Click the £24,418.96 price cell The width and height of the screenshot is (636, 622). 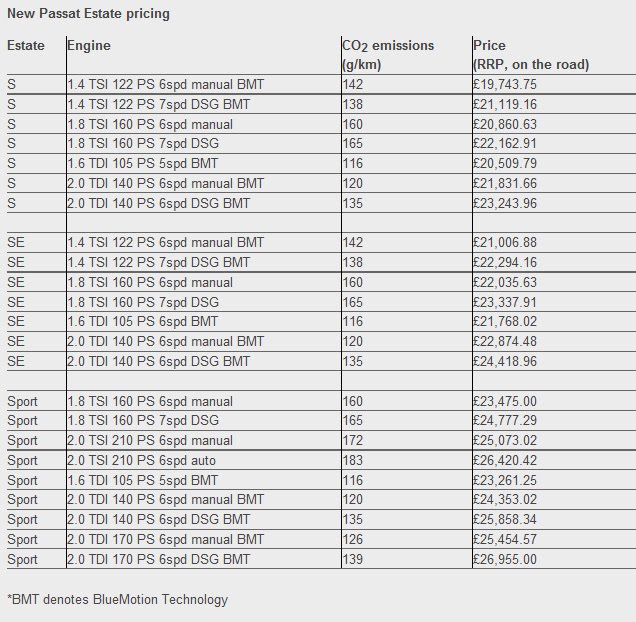click(505, 361)
